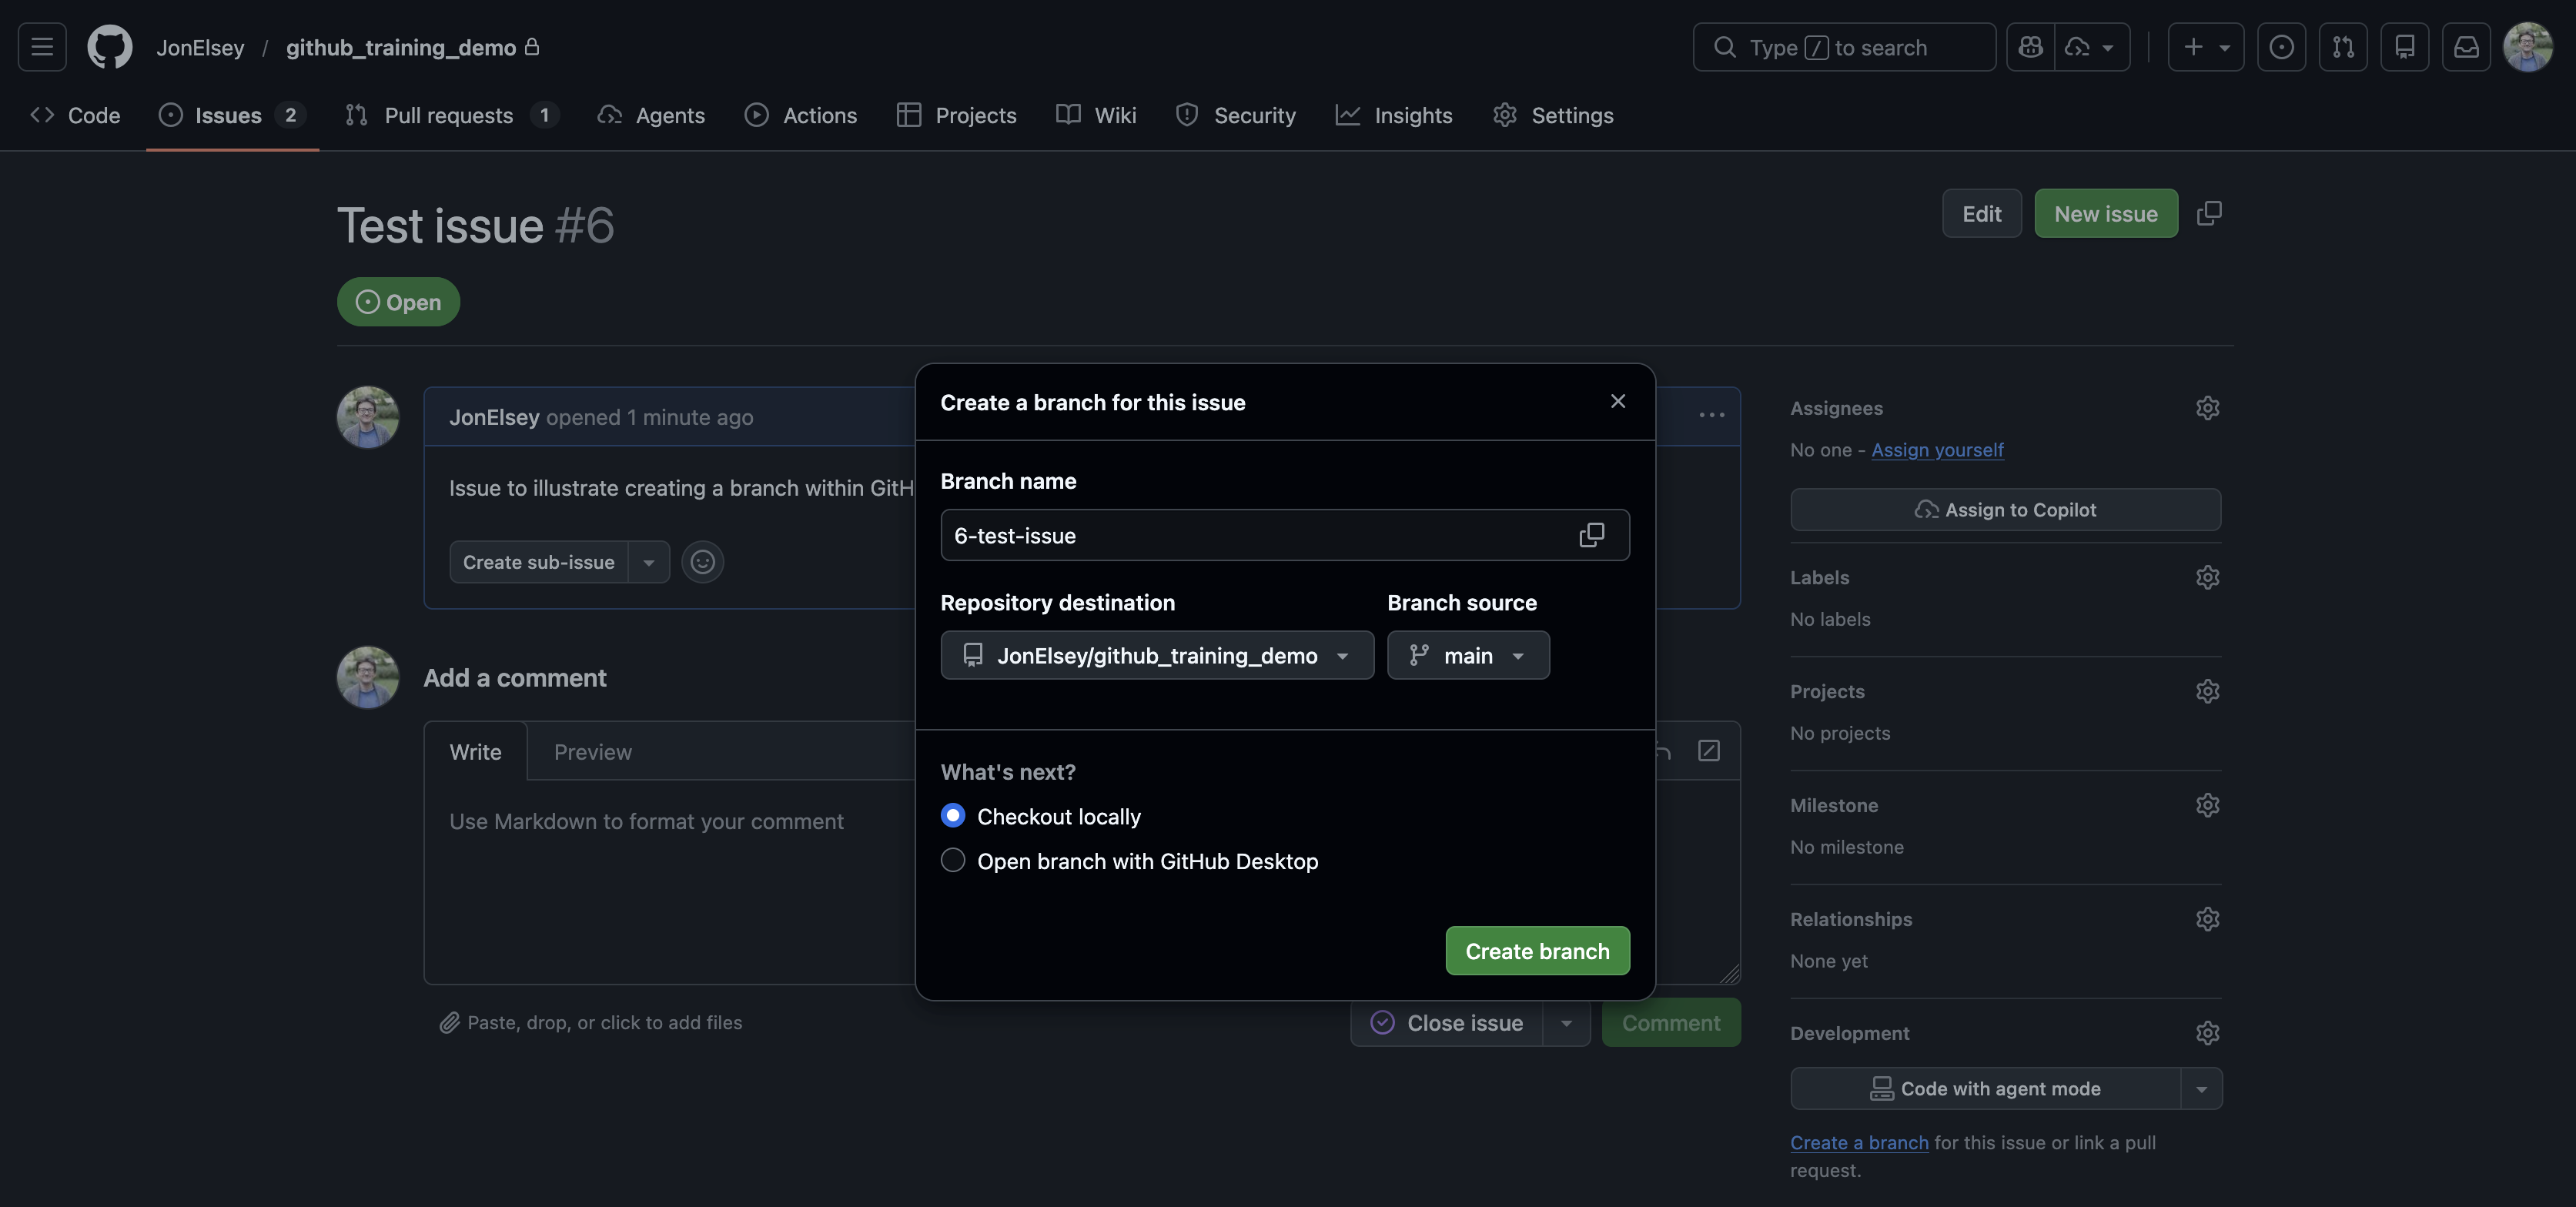Switch to the Preview comment tab
The image size is (2576, 1207).
point(592,752)
